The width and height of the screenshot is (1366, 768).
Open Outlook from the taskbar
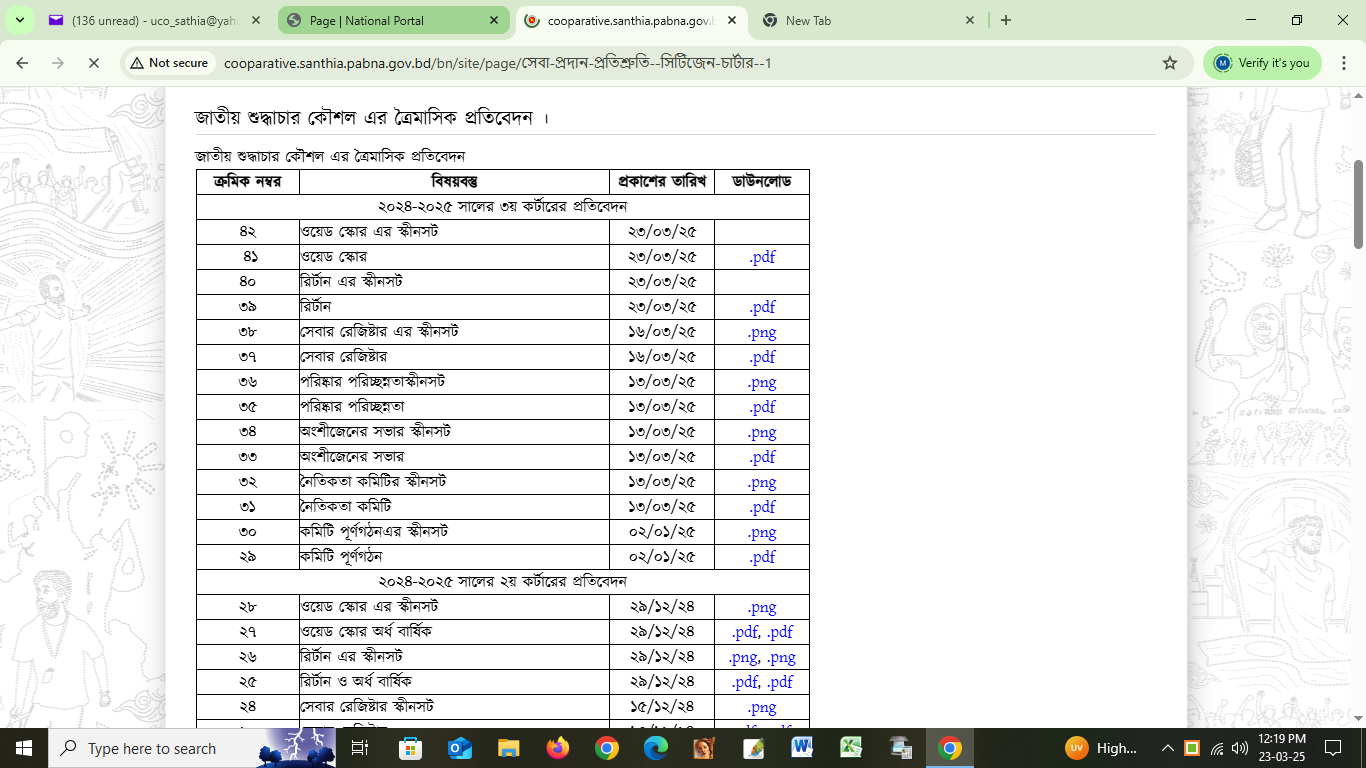click(459, 748)
